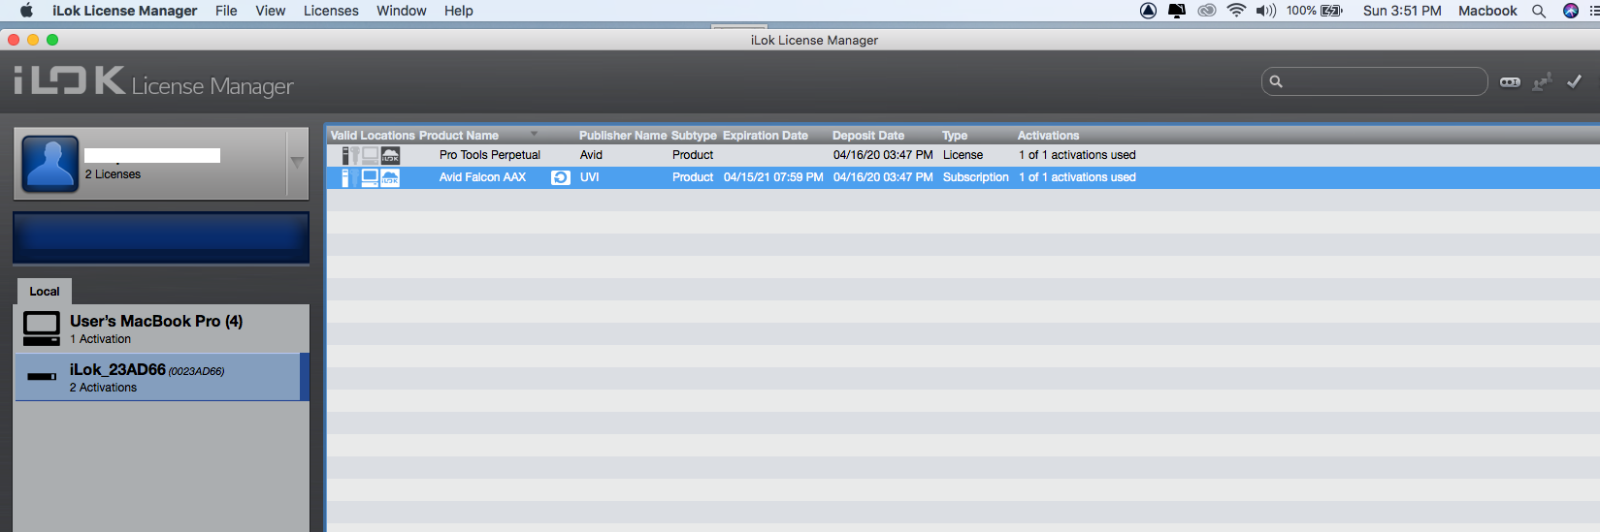Click the computer icon beside User's MacBook Pro
The image size is (1600, 532).
point(42,328)
